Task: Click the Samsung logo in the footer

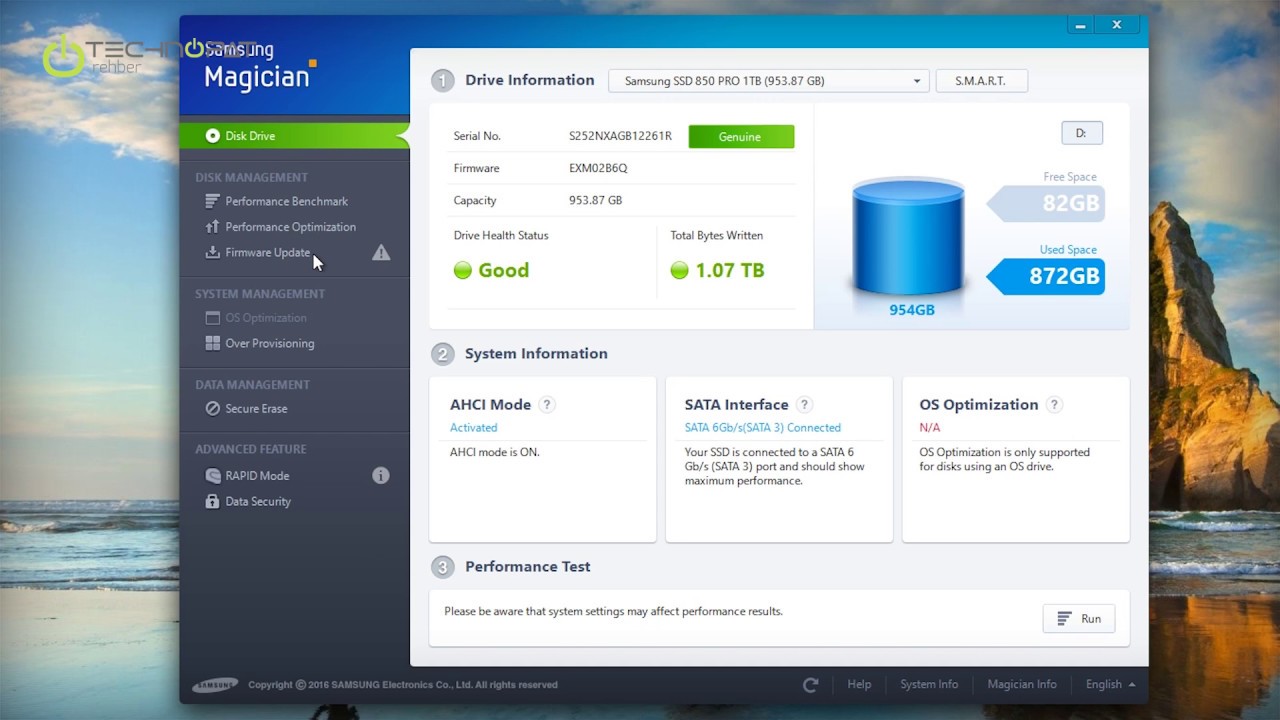Action: click(x=215, y=685)
